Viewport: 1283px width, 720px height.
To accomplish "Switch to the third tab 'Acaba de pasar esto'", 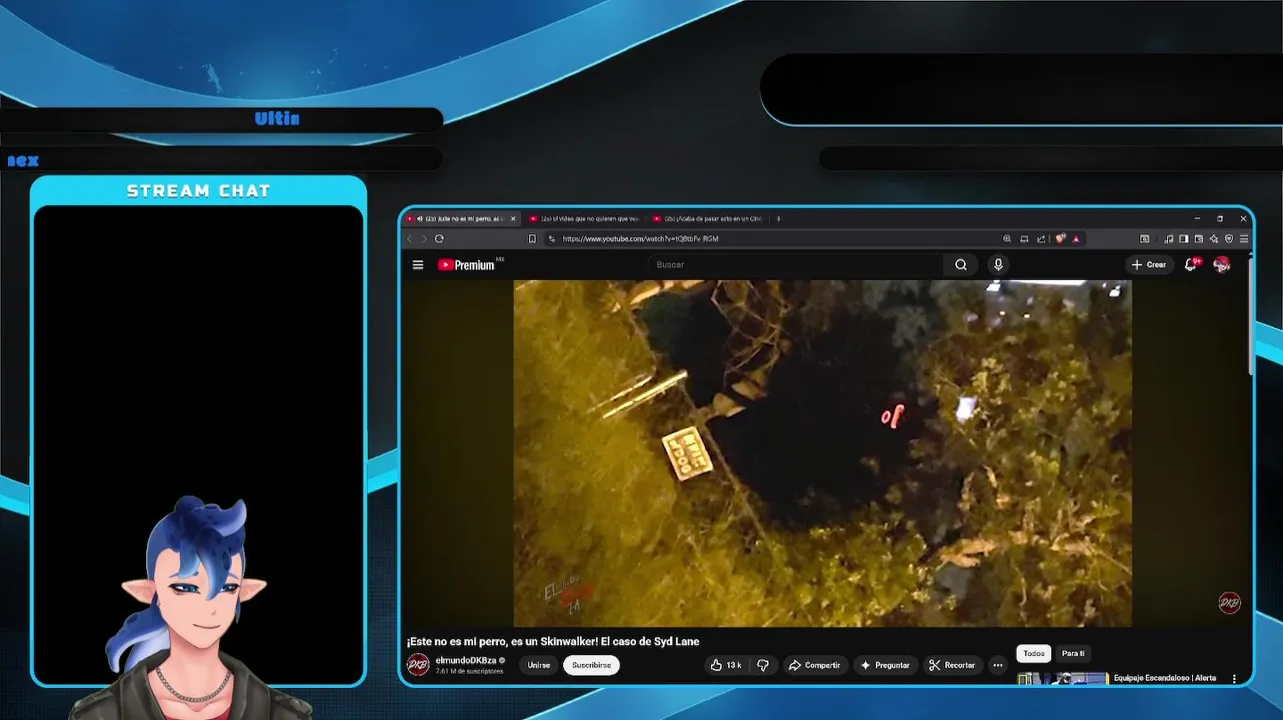I will (708, 218).
